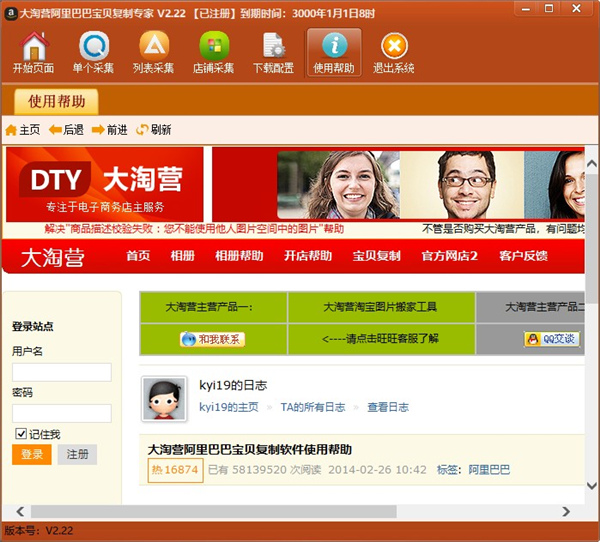600x542 pixels.
Task: Click the 热 16874 badge
Action: click(x=175, y=470)
